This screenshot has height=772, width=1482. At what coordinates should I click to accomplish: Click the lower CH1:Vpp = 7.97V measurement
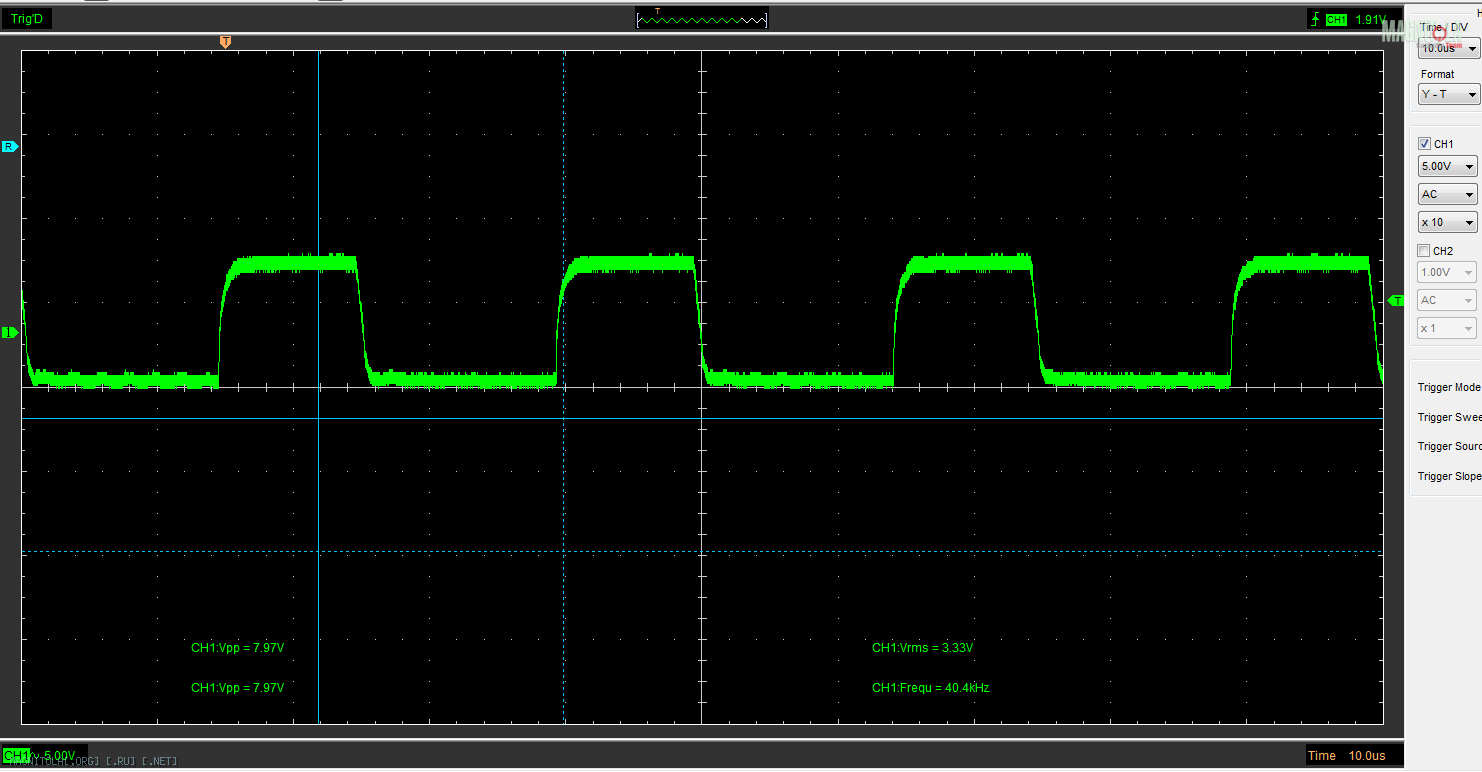coord(237,688)
